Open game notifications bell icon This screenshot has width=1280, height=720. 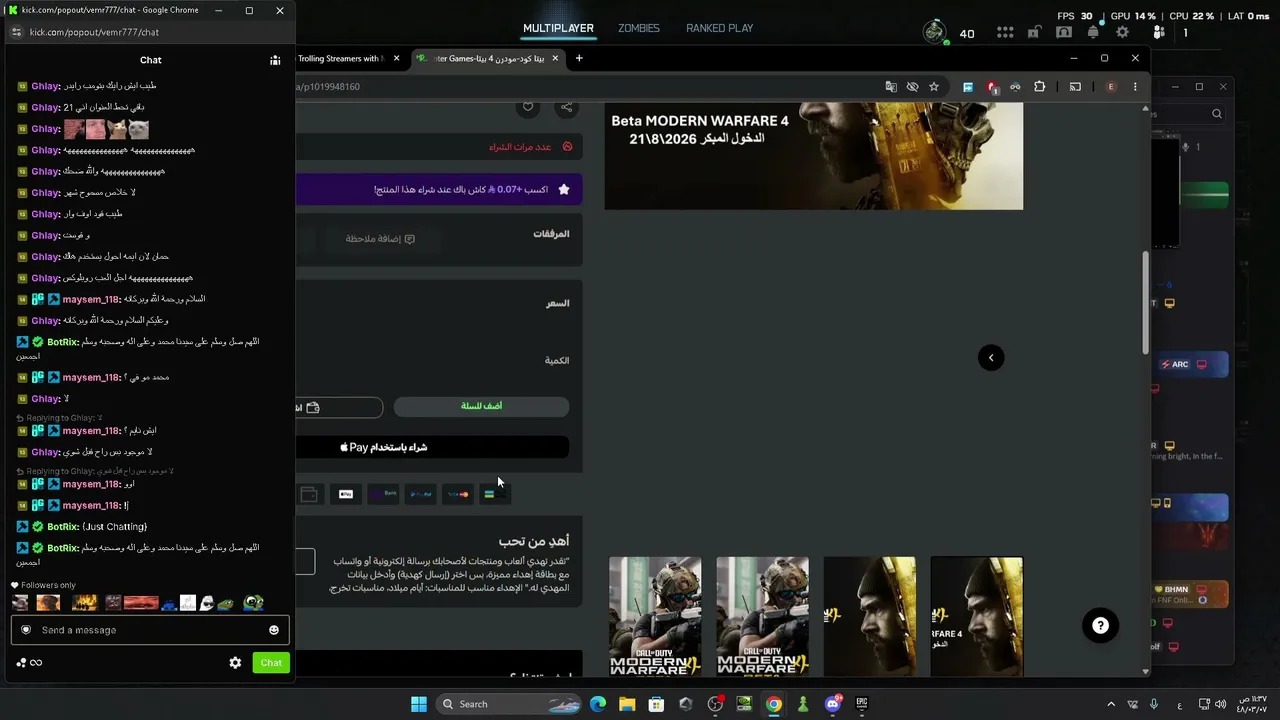pos(1093,33)
